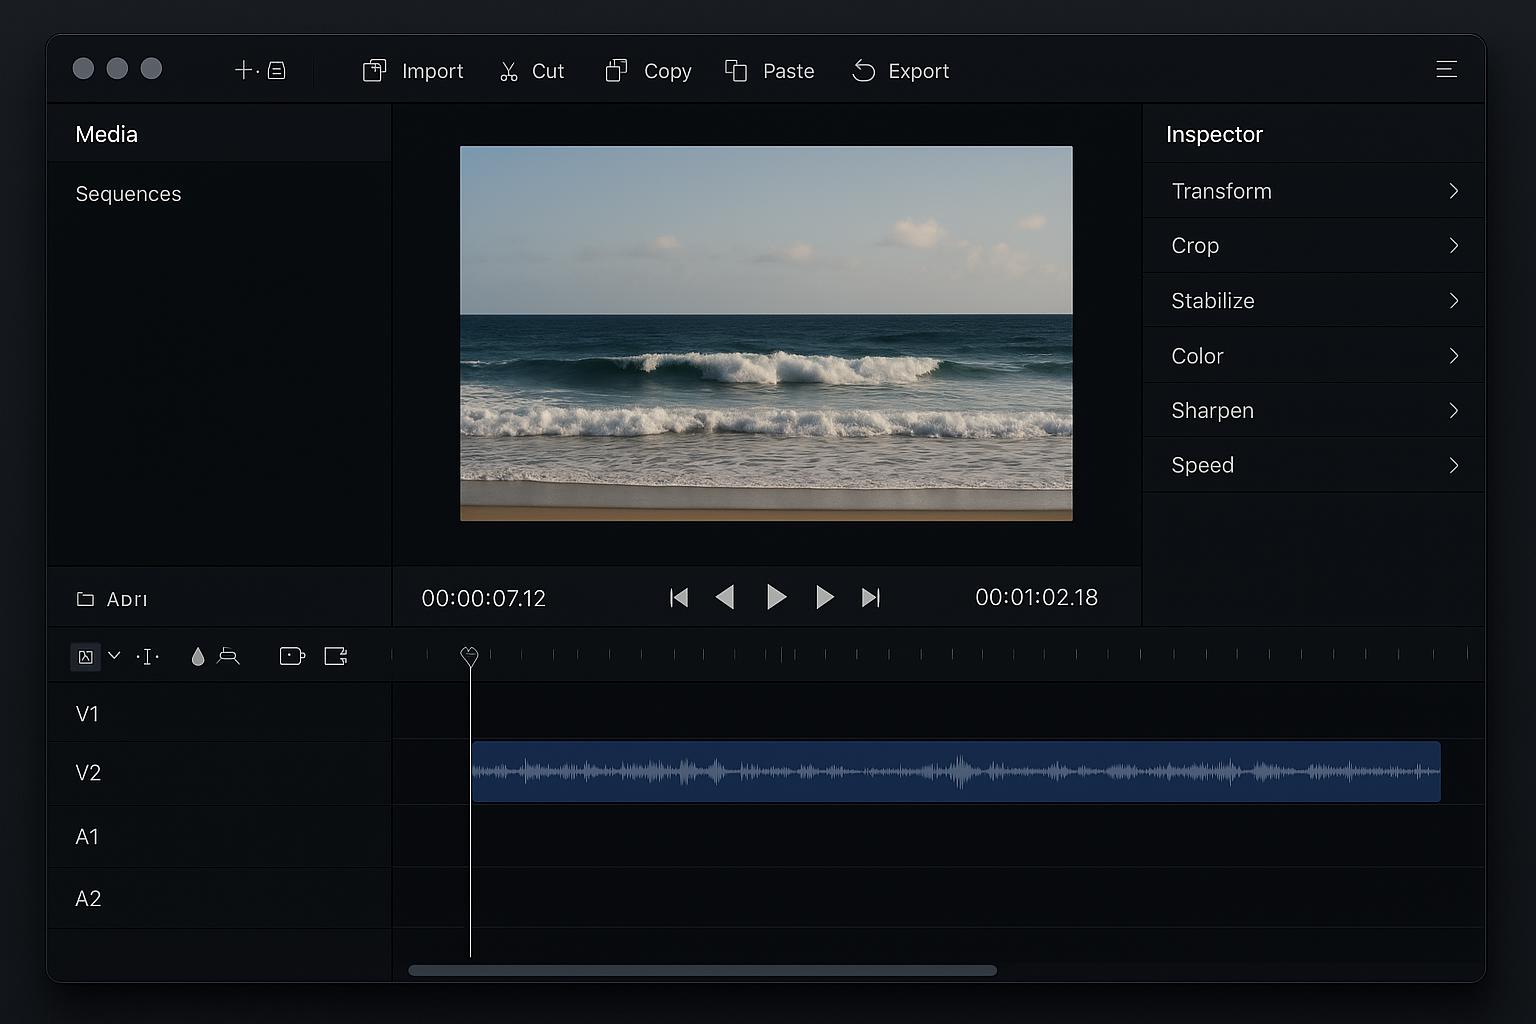Screen dimensions: 1536x1024
Task: Select the Copy icon in the toolbar
Action: [x=617, y=70]
